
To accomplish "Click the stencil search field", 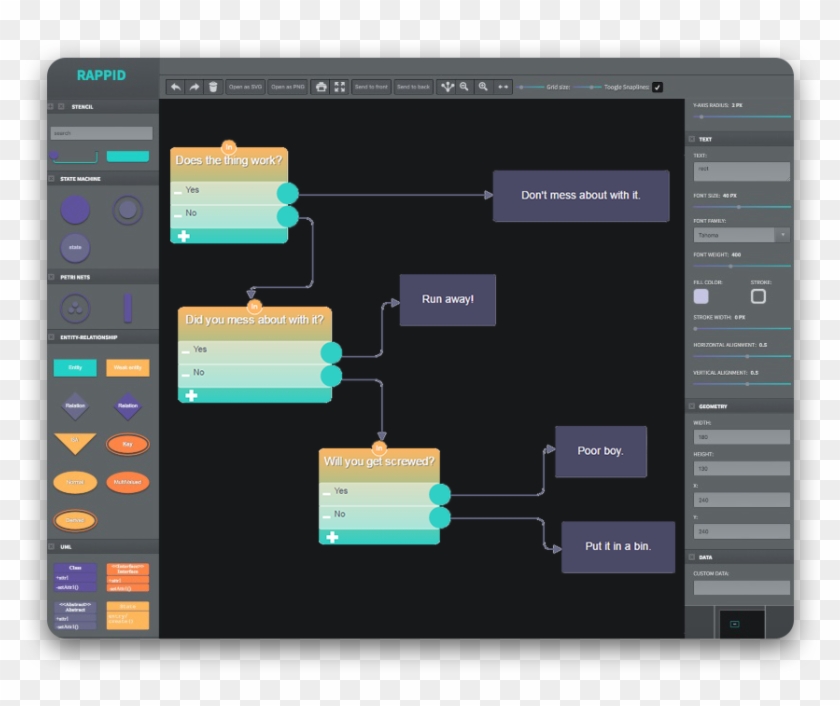I will click(100, 132).
